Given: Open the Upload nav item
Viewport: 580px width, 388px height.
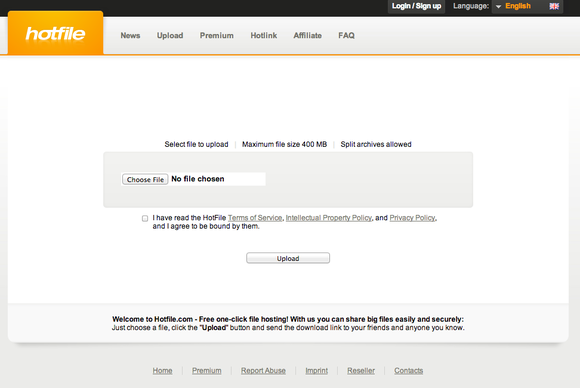Looking at the screenshot, I should pyautogui.click(x=170, y=36).
